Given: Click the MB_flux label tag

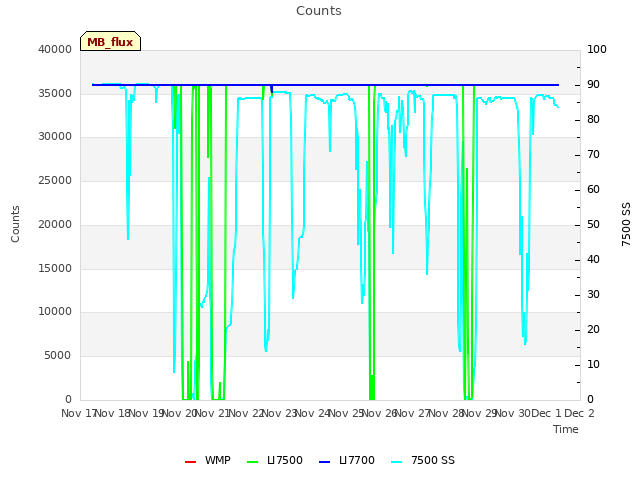Looking at the screenshot, I should 110,41.
